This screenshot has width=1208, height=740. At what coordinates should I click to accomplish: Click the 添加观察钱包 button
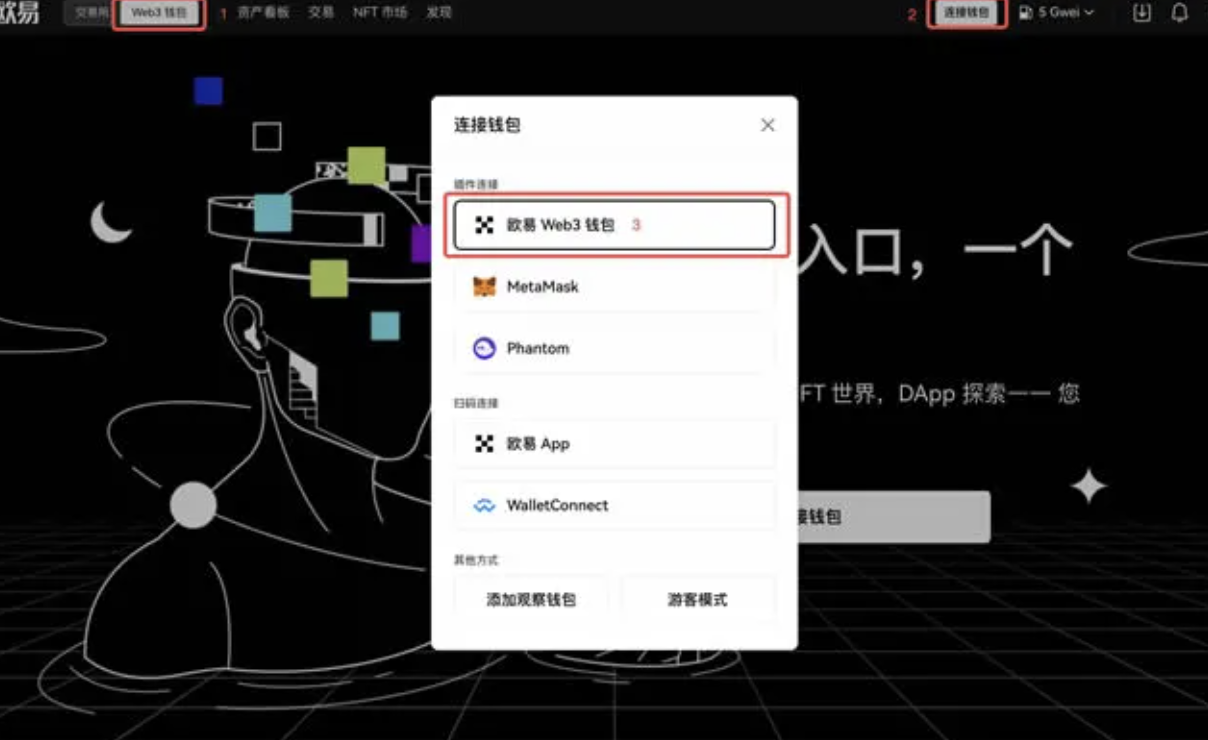[x=531, y=598]
